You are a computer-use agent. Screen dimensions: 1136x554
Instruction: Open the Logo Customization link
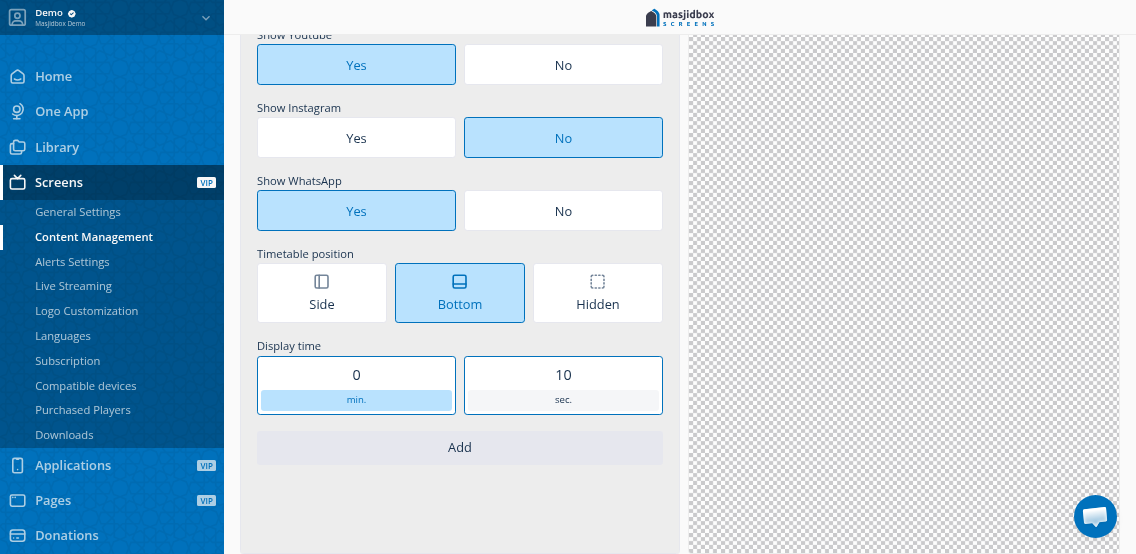coord(86,311)
